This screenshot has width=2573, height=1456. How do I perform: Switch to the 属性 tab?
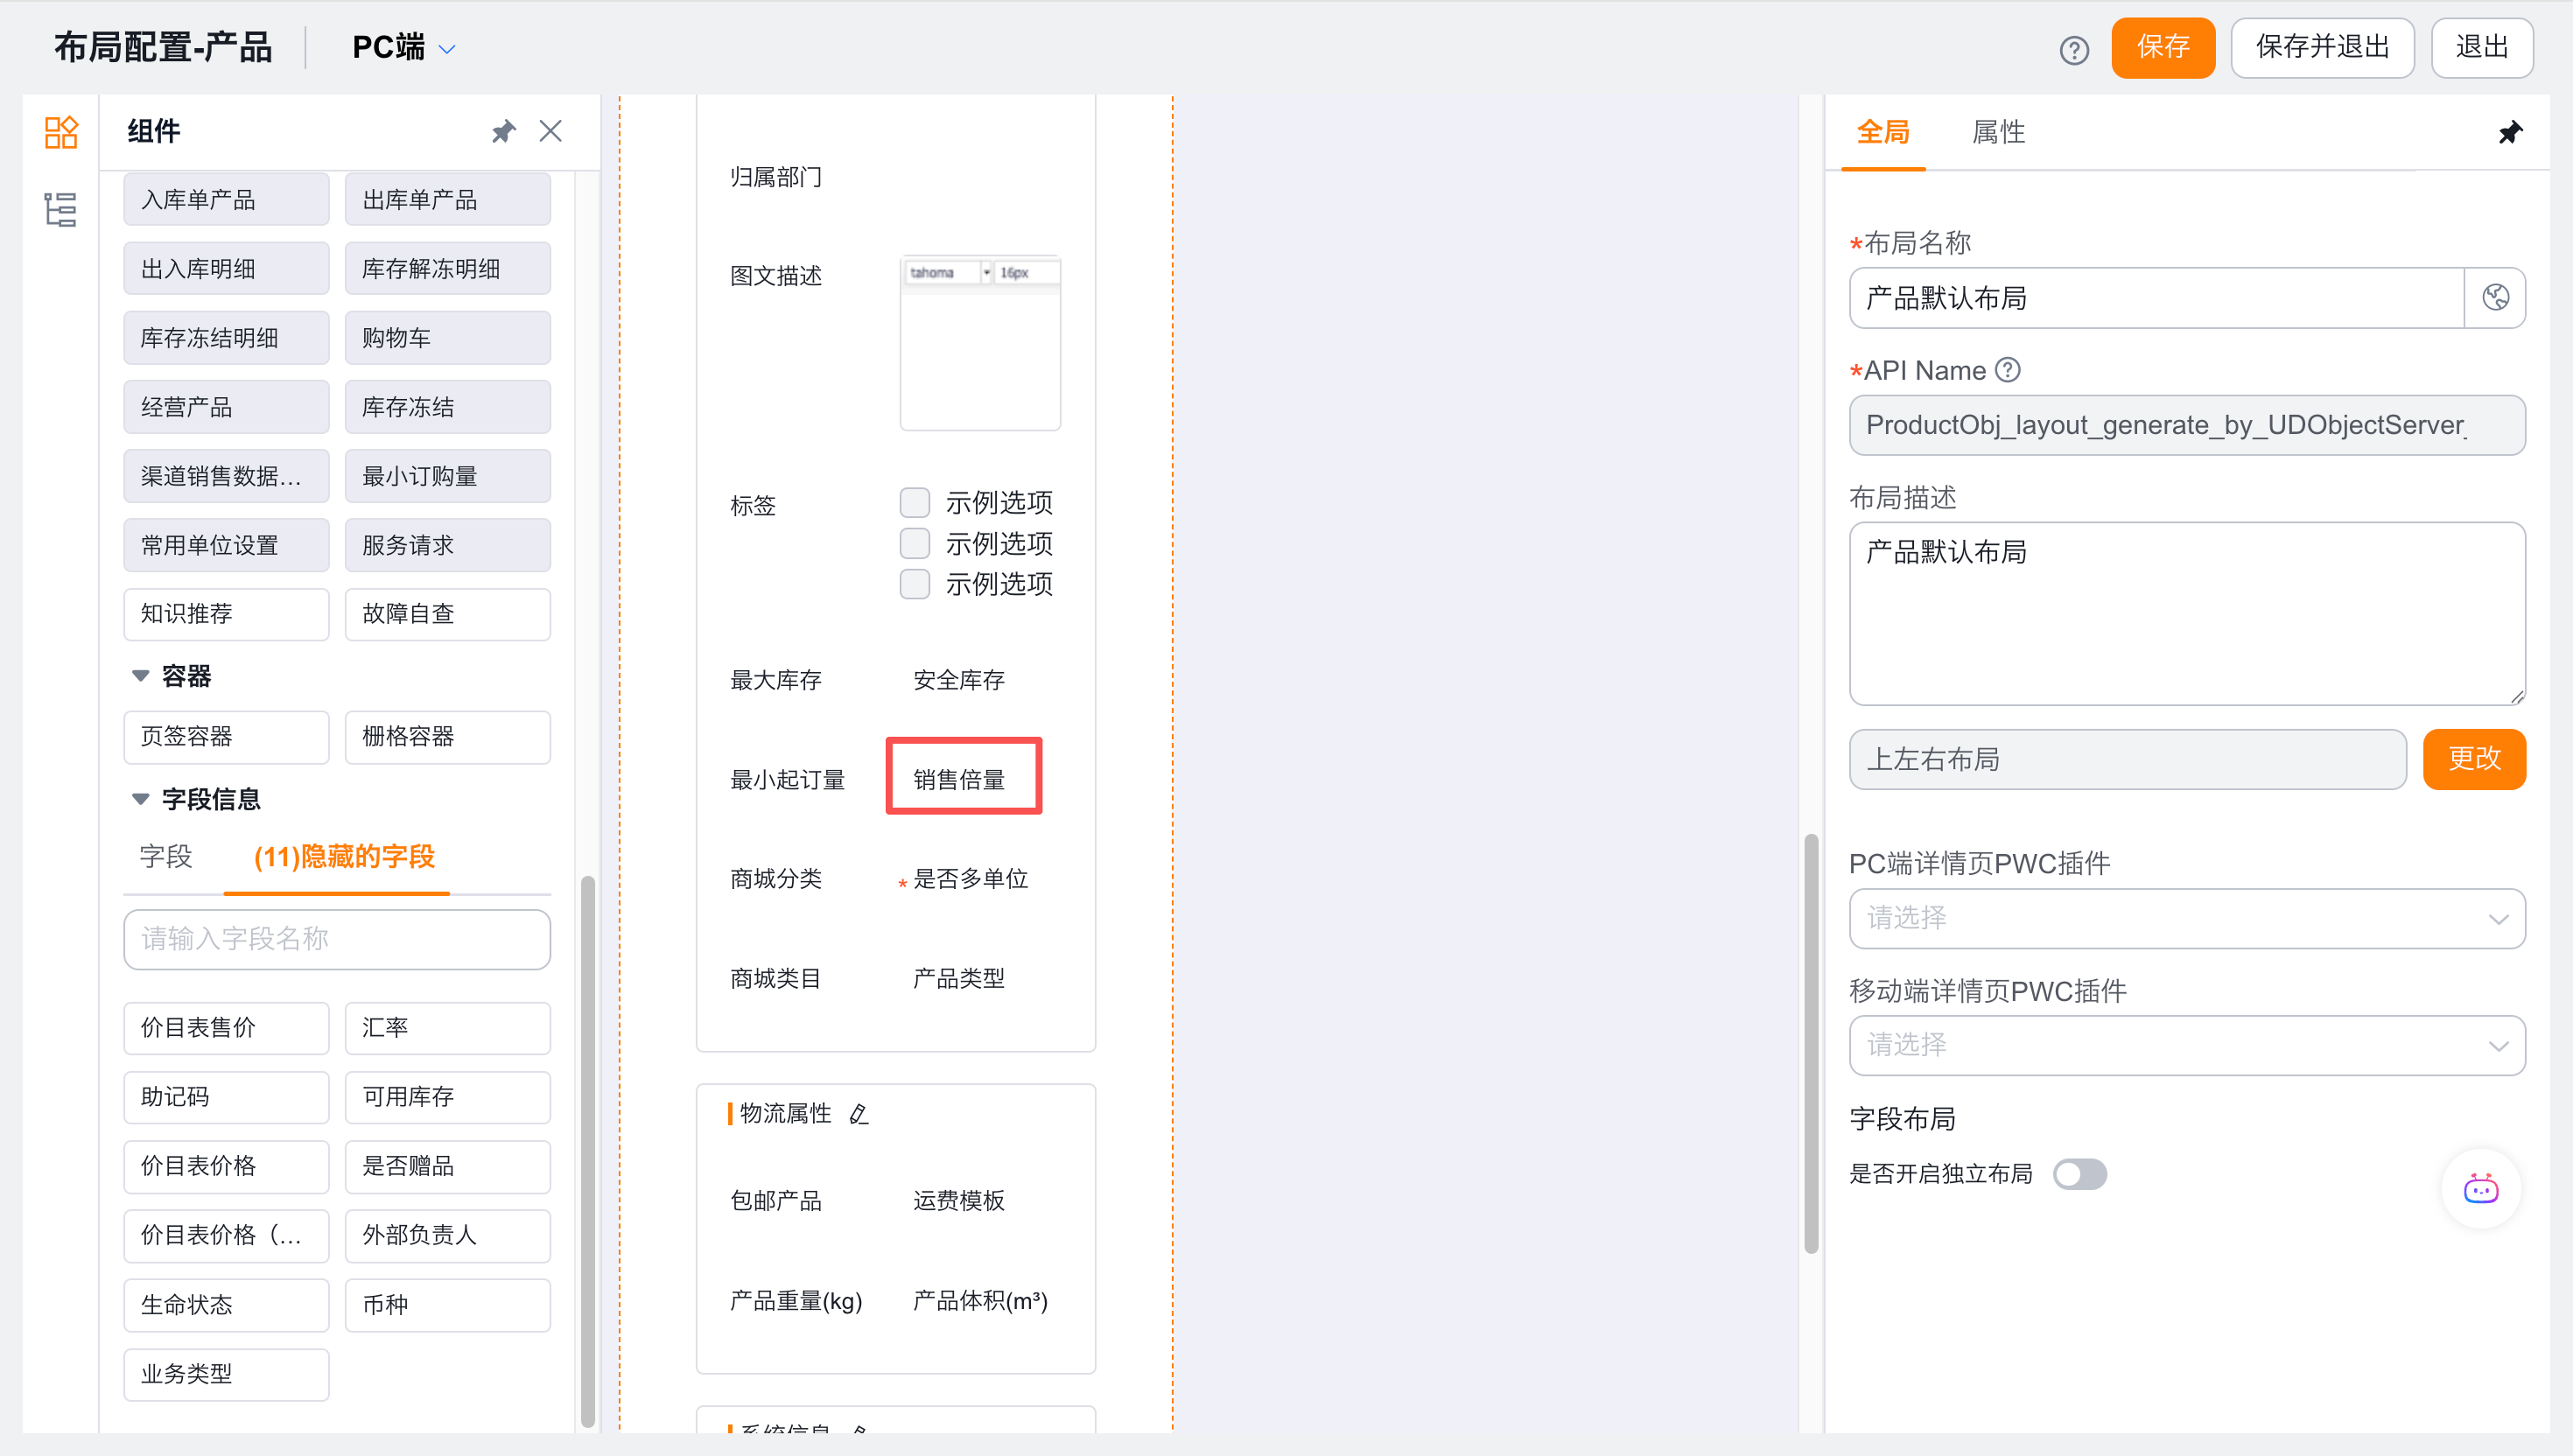tap(1997, 132)
